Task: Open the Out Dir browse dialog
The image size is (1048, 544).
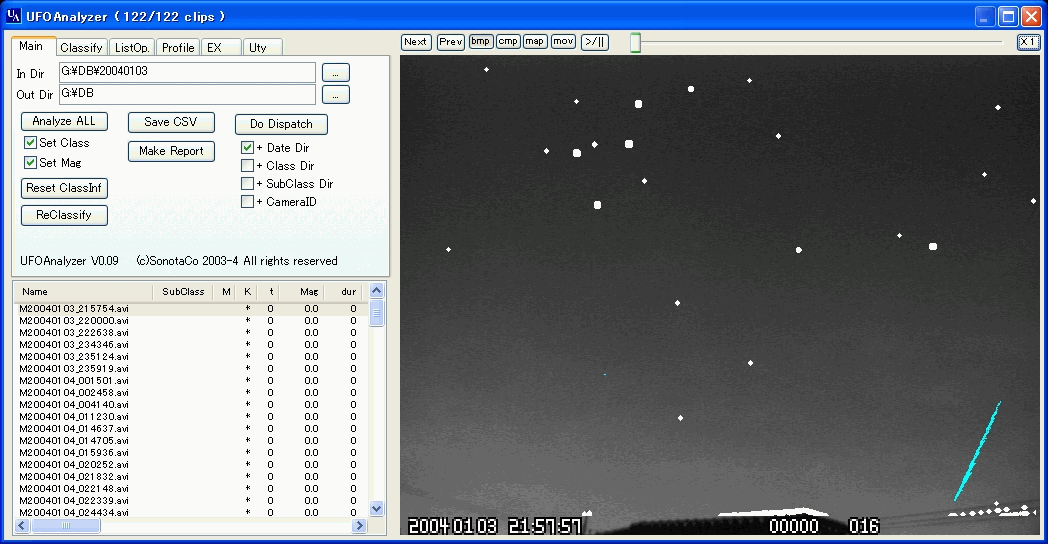Action: (336, 95)
